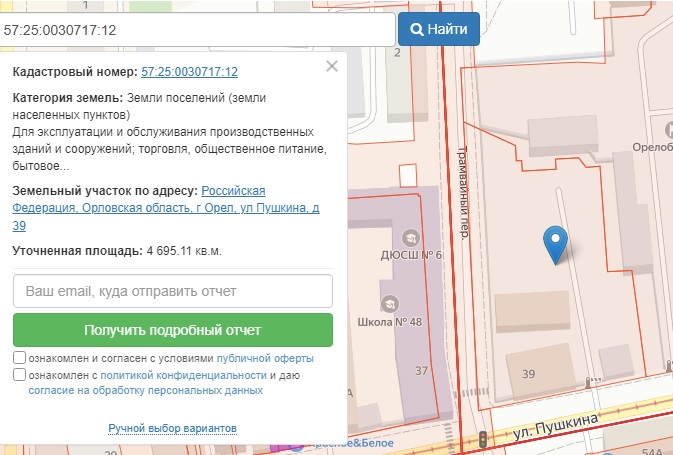The width and height of the screenshot is (673, 455).
Task: Click the ДЮСШ № 6 school icon
Action: tap(409, 237)
